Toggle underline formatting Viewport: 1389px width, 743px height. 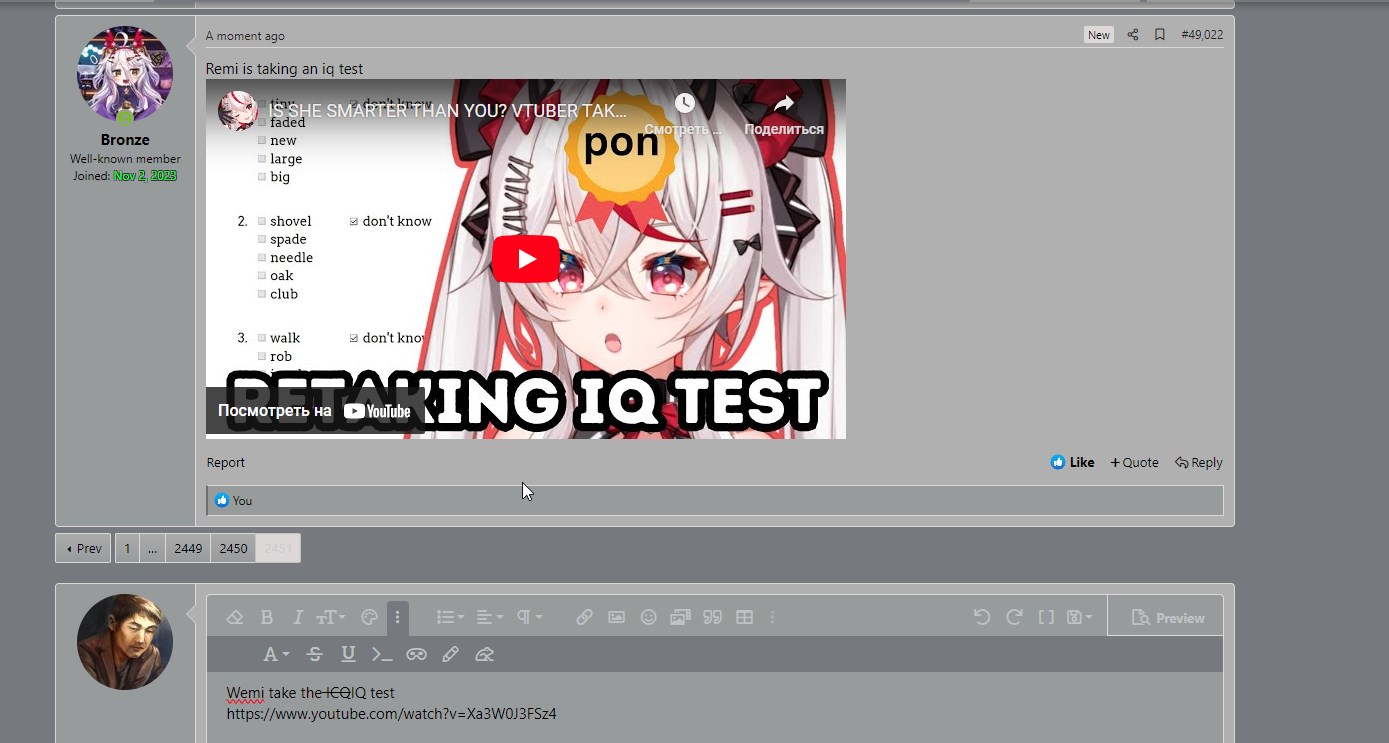(348, 654)
